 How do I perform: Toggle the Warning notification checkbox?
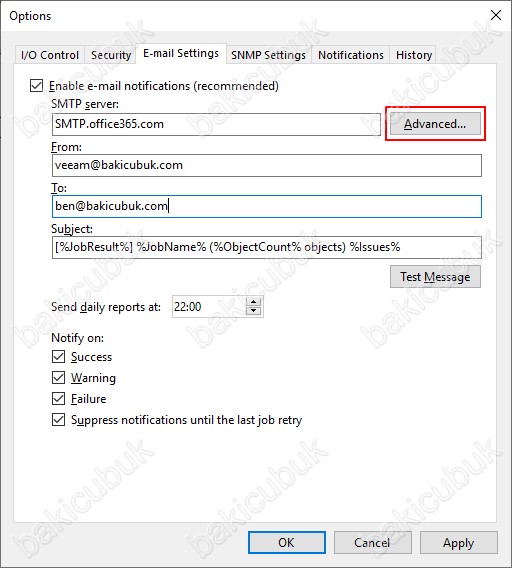(58, 378)
